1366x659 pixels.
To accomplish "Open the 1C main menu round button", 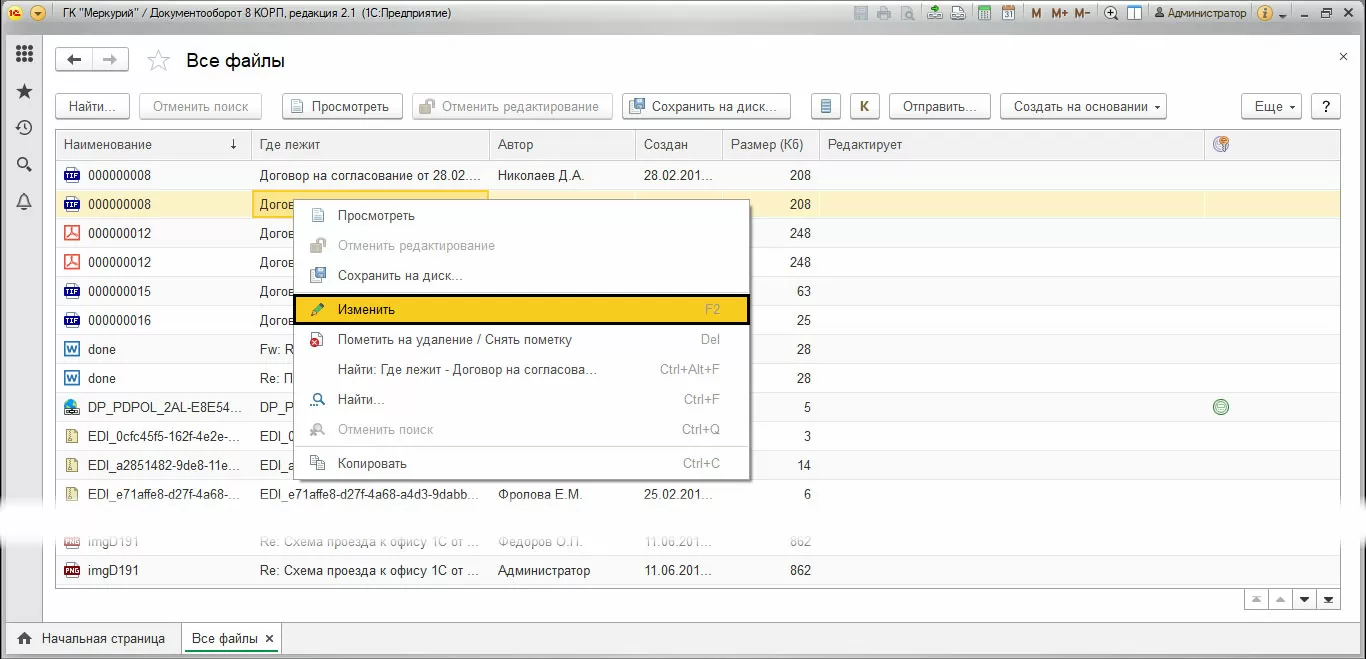I will [38, 13].
